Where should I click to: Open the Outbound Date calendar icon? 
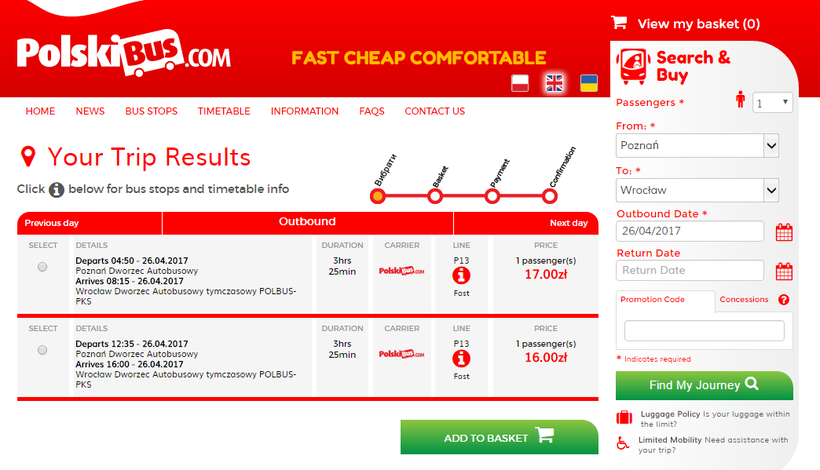tap(784, 232)
